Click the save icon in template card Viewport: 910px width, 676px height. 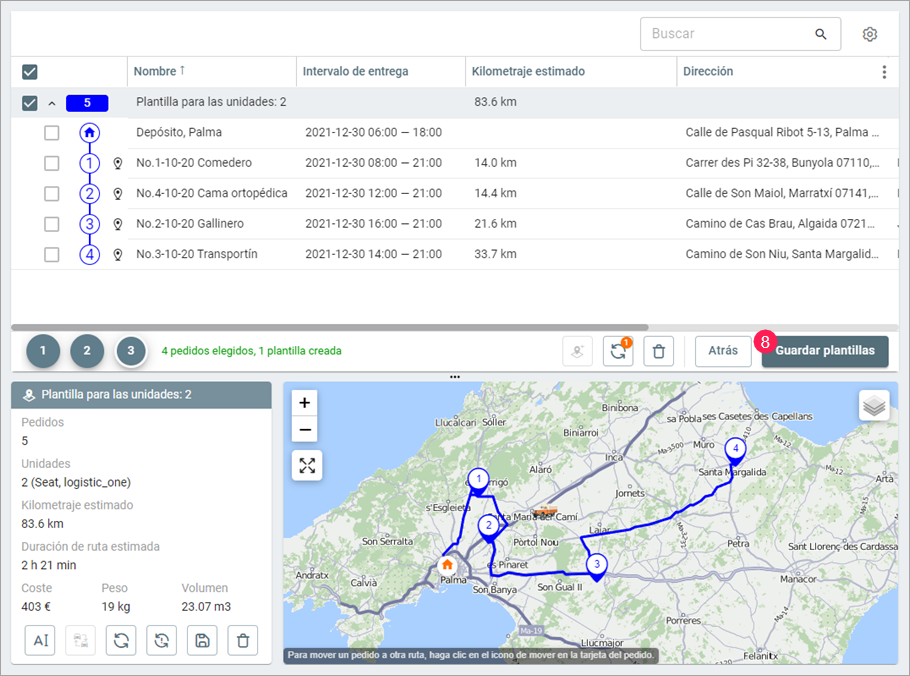(x=202, y=640)
